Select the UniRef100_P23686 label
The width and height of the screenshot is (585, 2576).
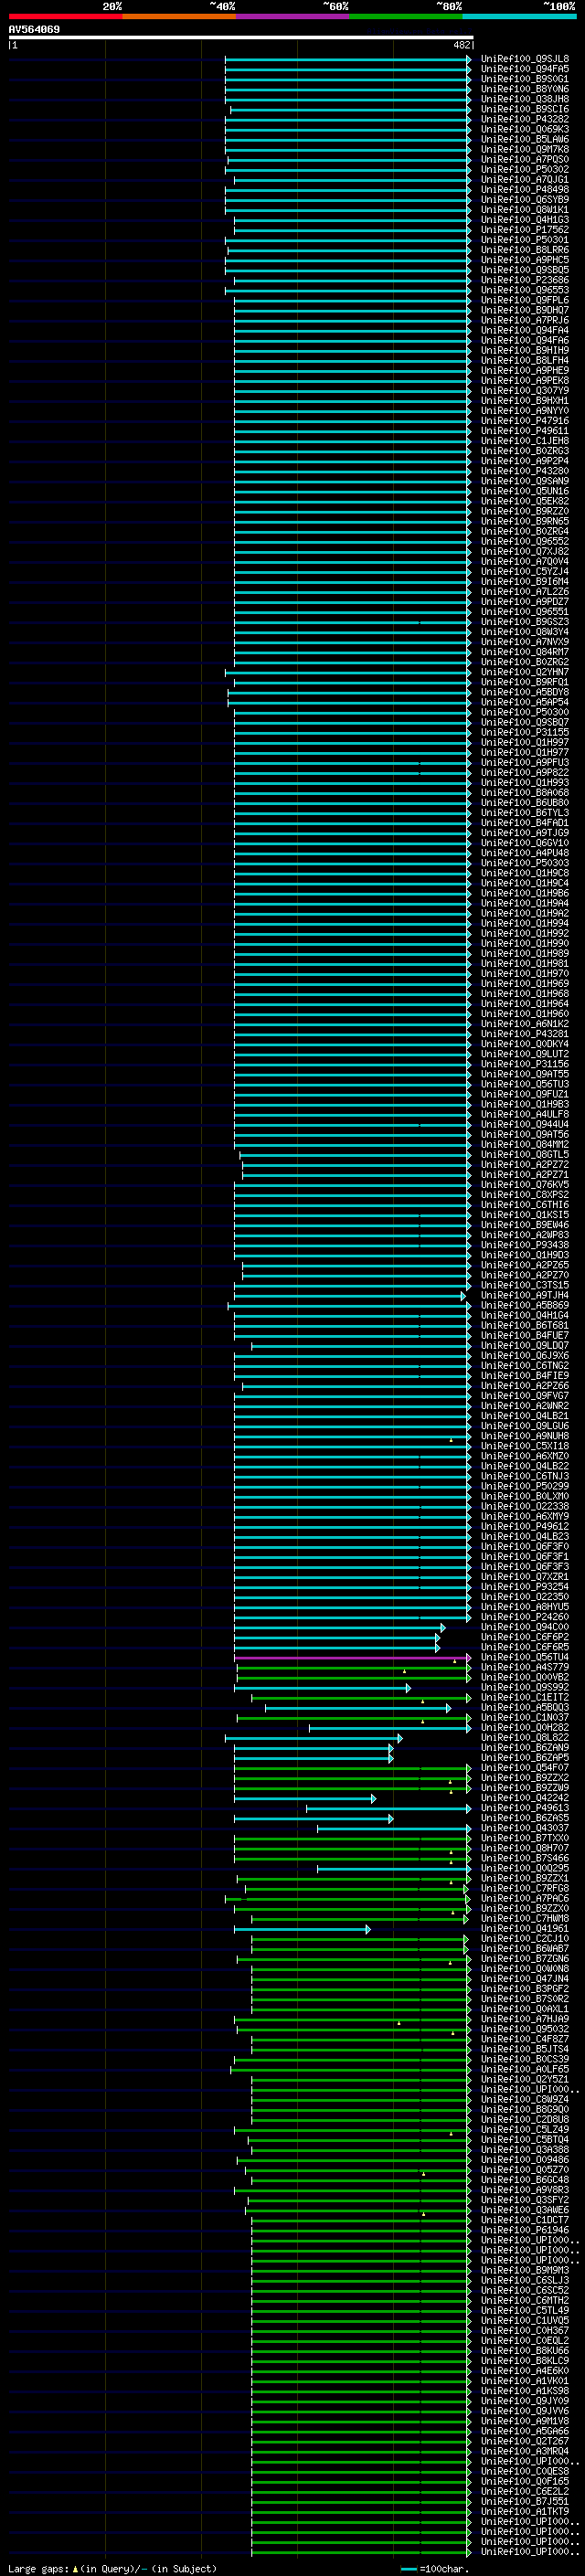tap(525, 280)
